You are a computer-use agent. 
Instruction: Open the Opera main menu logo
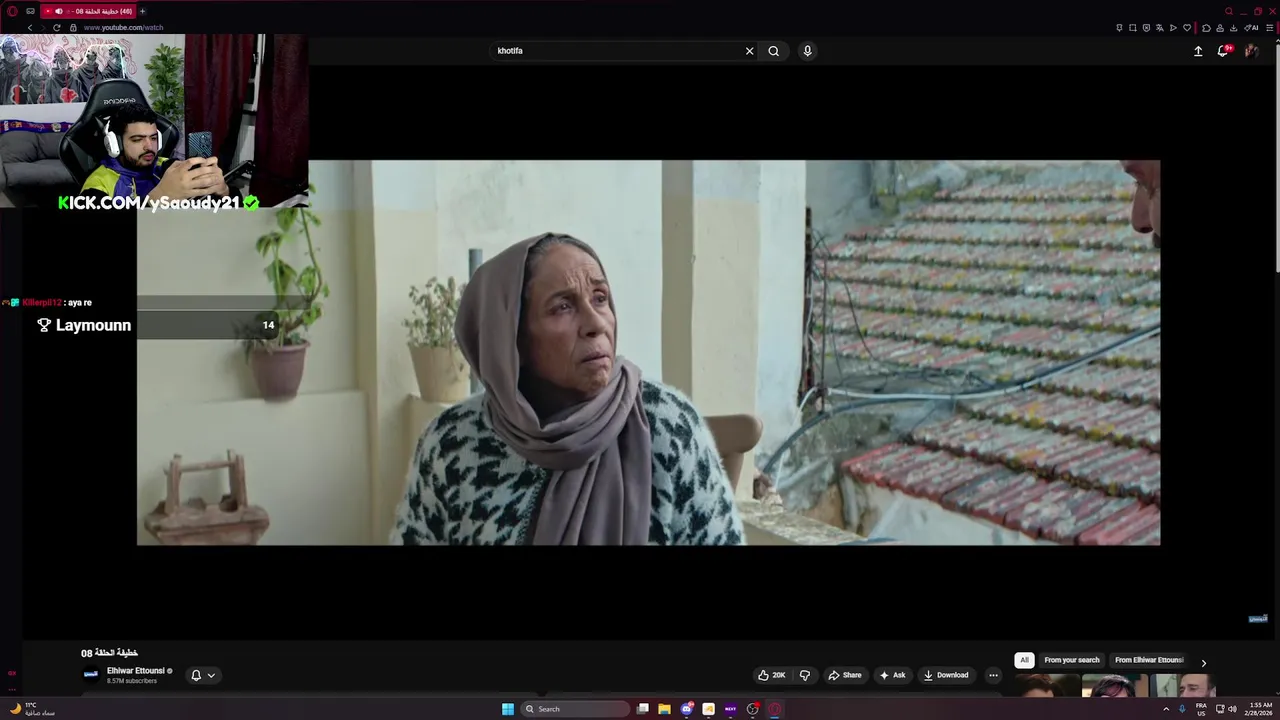pos(12,11)
